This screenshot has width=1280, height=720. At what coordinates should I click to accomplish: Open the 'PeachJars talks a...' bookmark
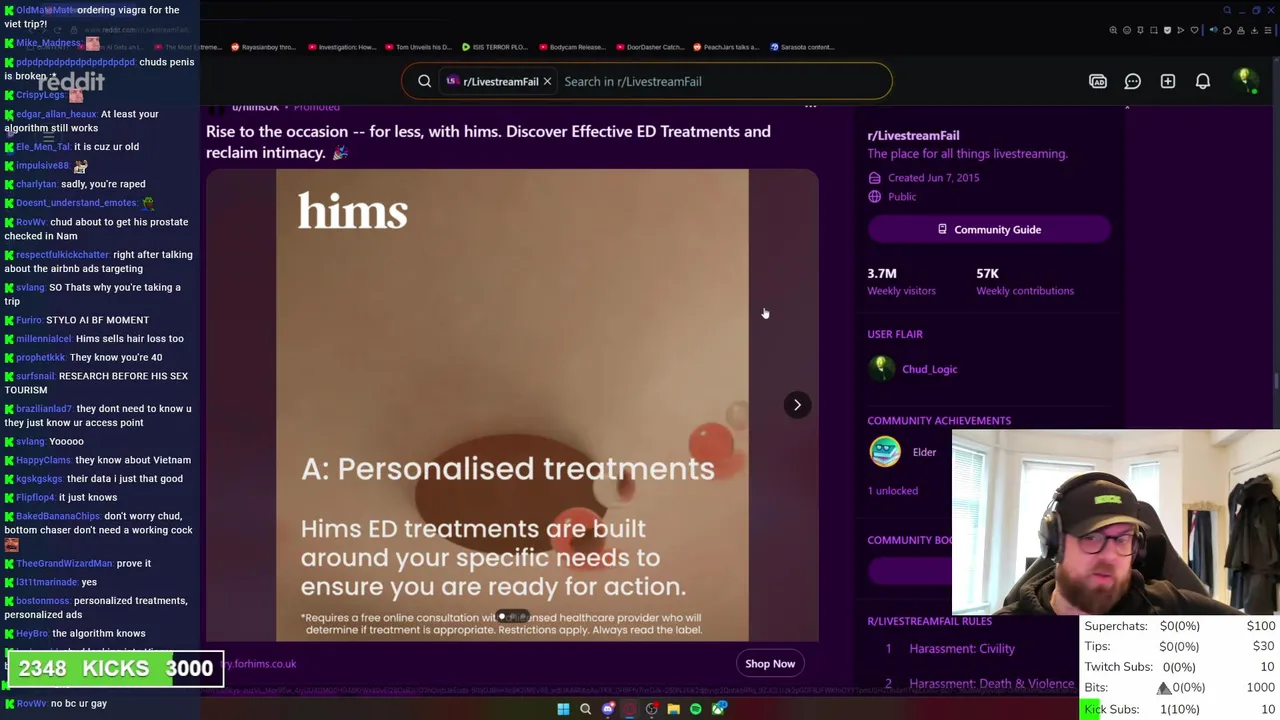(726, 47)
